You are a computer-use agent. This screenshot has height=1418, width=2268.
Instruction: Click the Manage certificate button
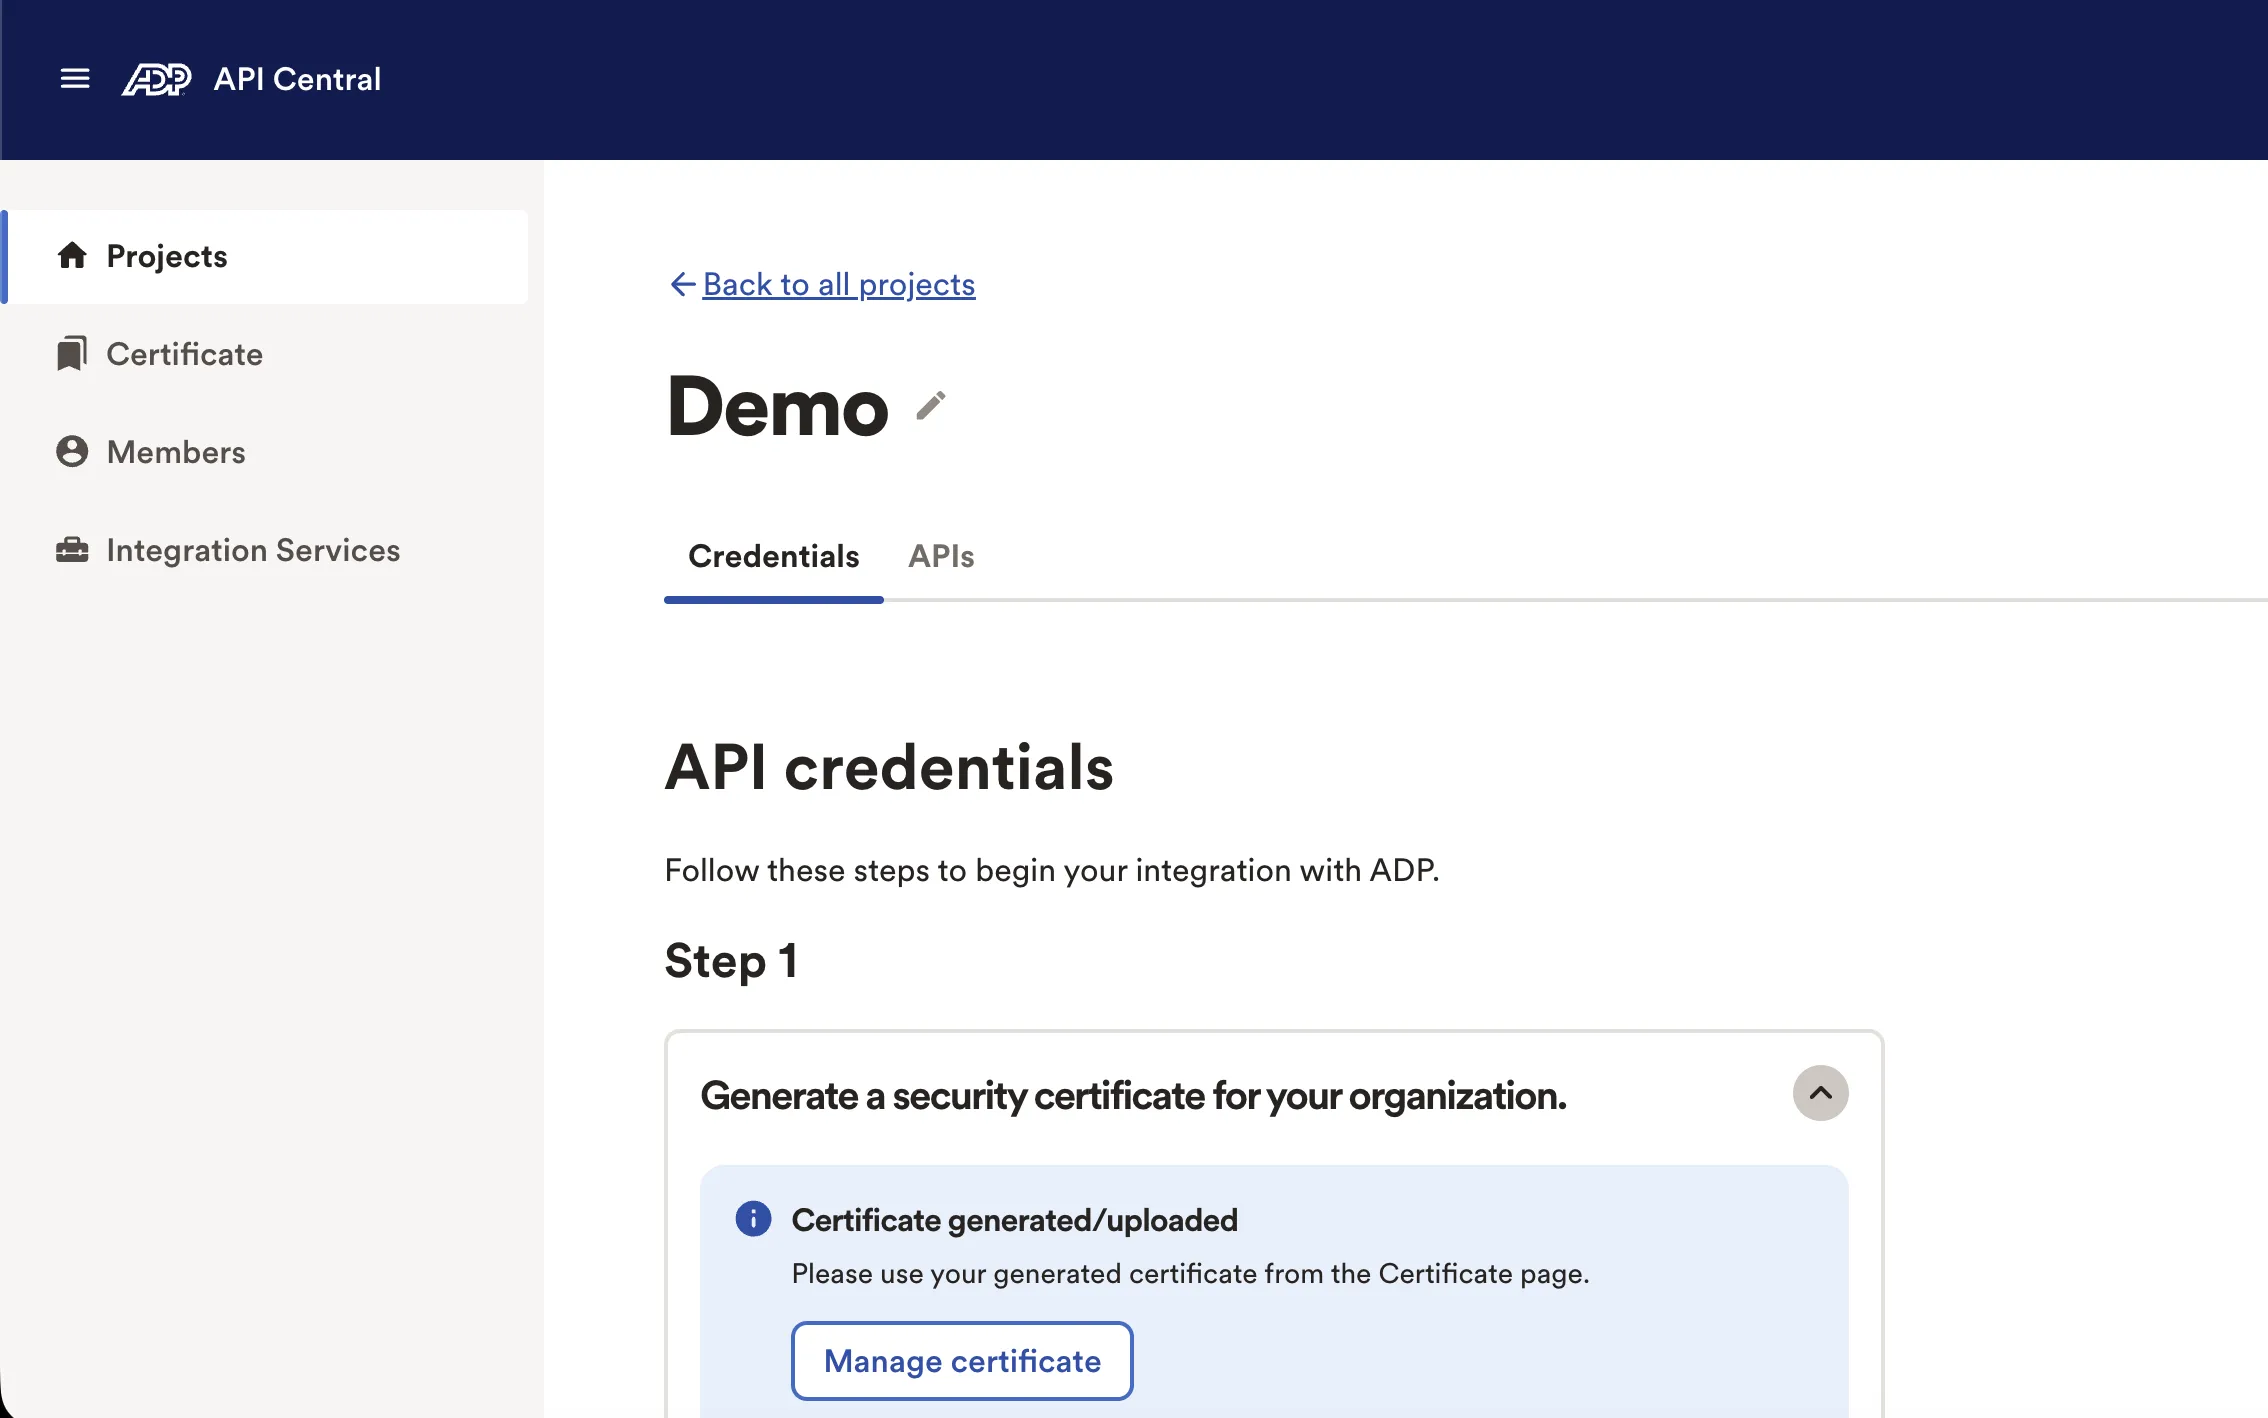(x=962, y=1361)
